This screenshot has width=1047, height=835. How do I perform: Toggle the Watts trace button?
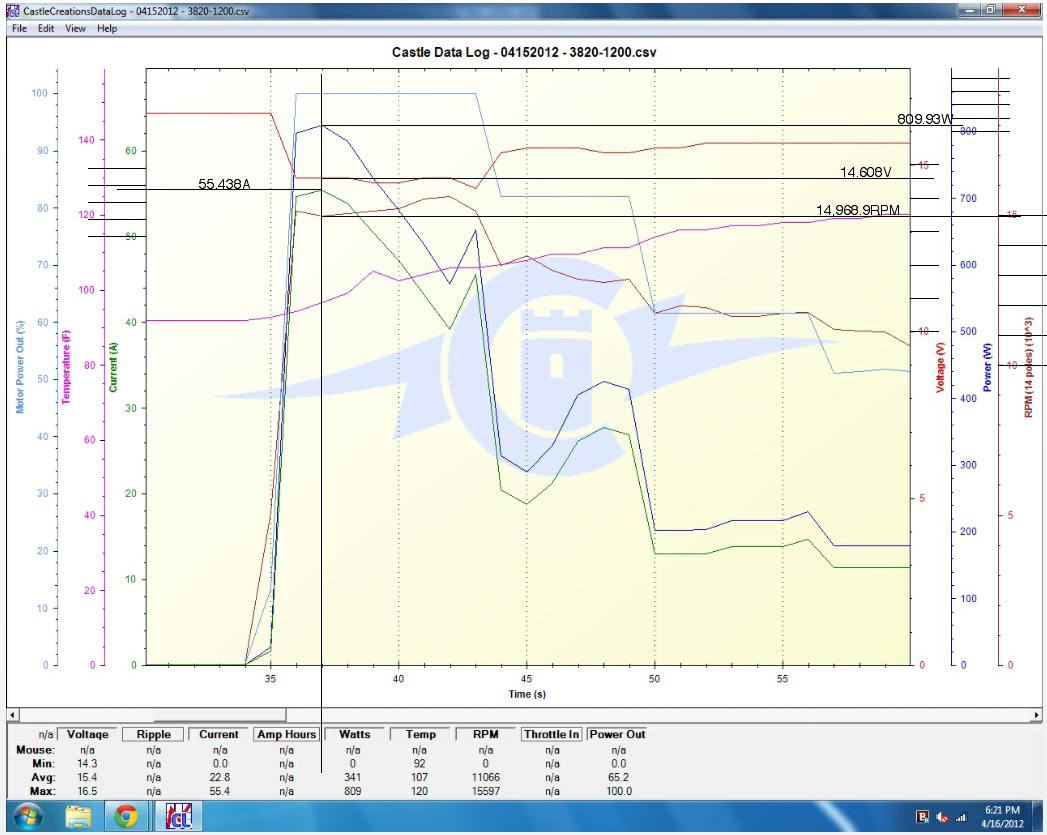pyautogui.click(x=355, y=734)
